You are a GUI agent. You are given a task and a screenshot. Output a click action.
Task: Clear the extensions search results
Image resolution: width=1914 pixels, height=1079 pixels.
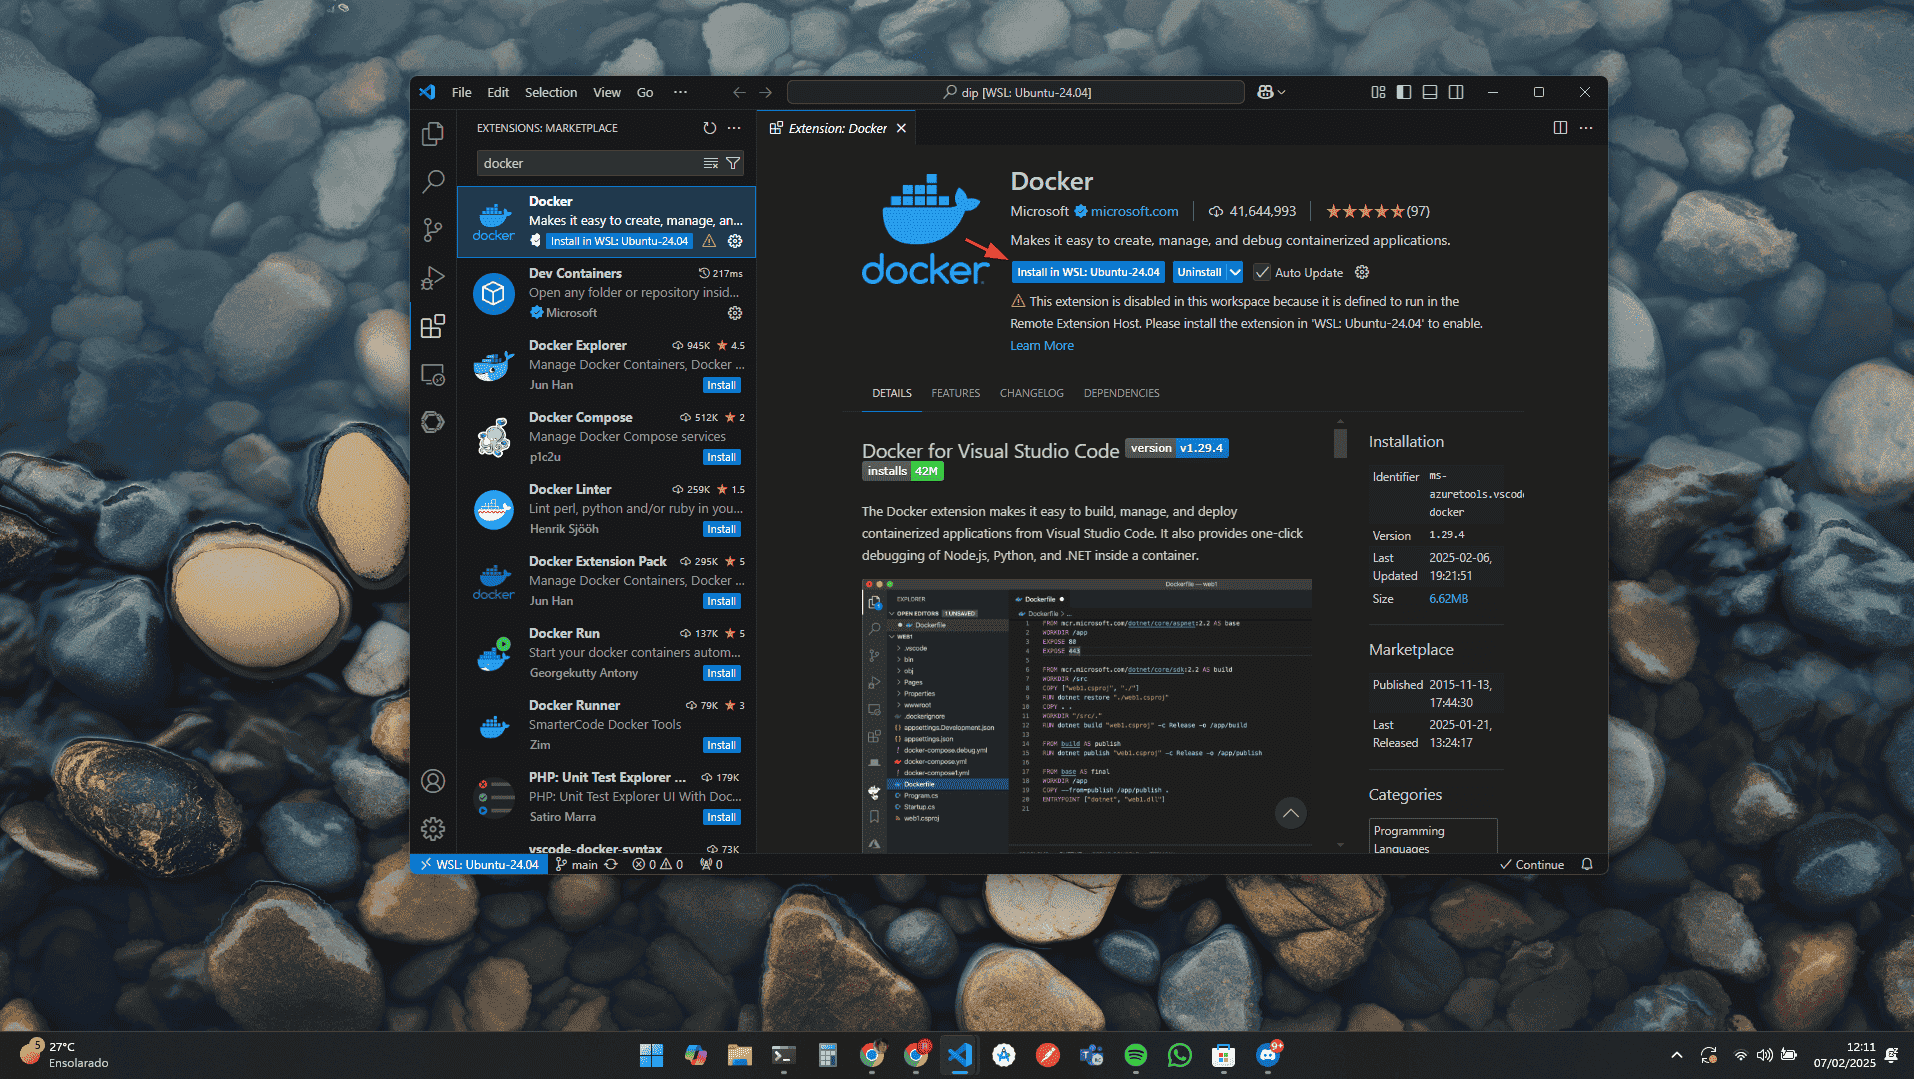pos(710,163)
